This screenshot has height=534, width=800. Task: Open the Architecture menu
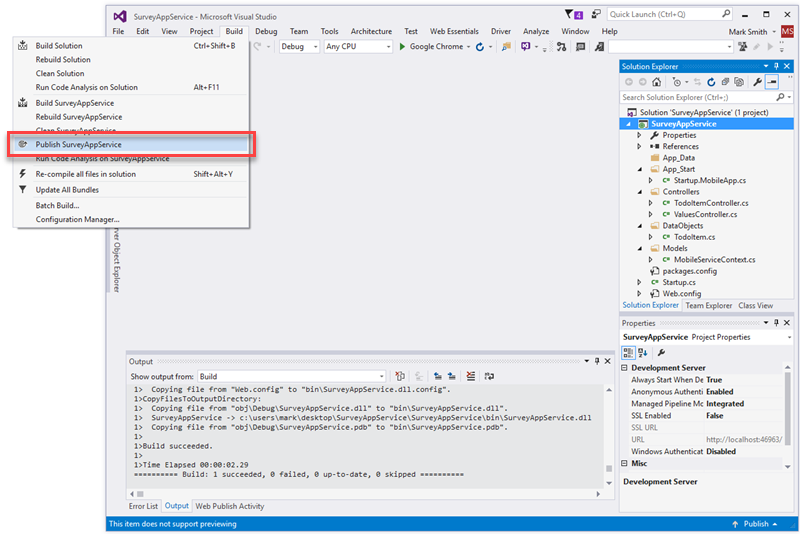click(371, 31)
